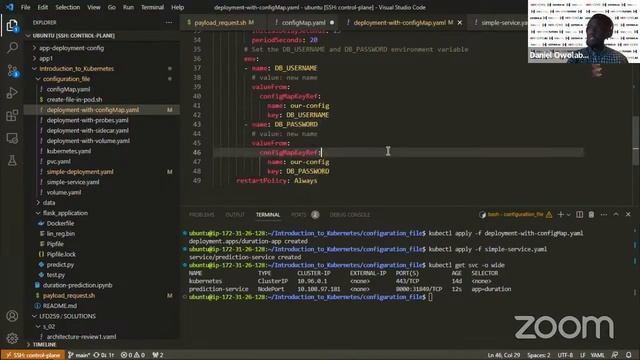The width and height of the screenshot is (640, 360).
Task: Collapse Introduction_to_Kubernetes folder
Action: 76,69
